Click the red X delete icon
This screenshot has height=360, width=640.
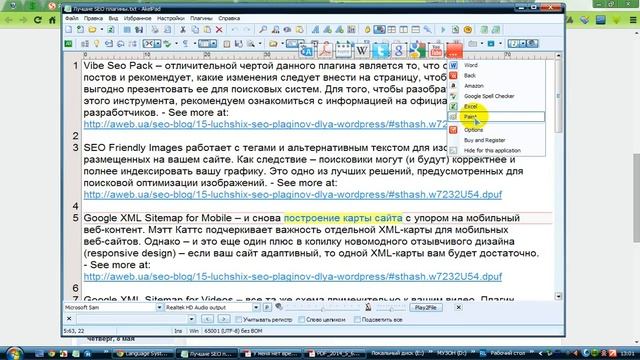pyautogui.click(x=219, y=30)
